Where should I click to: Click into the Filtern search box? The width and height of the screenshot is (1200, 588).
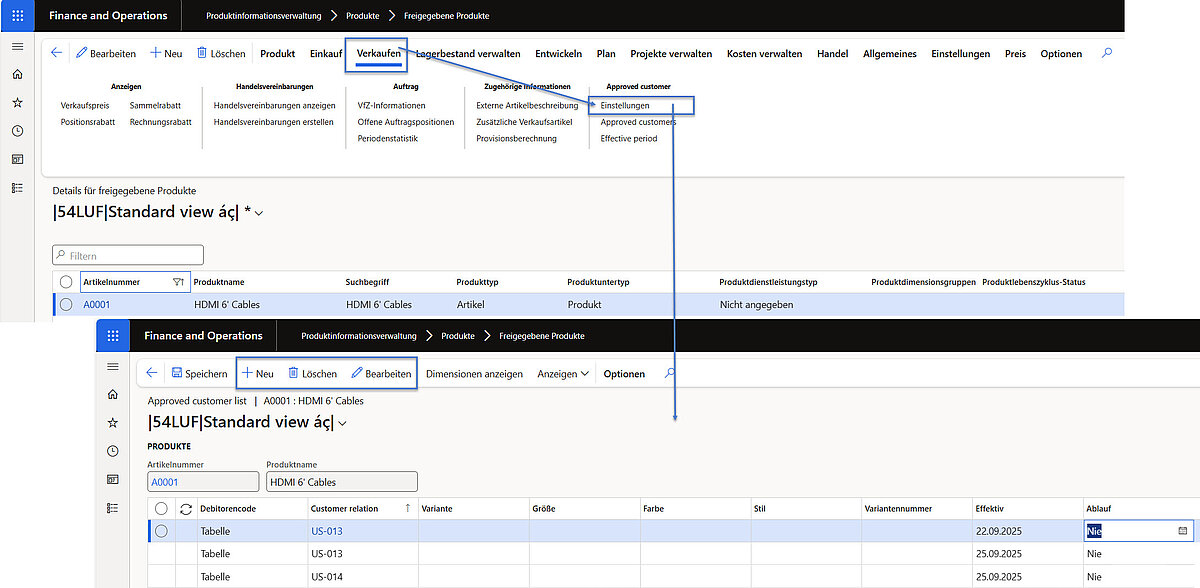coord(128,255)
